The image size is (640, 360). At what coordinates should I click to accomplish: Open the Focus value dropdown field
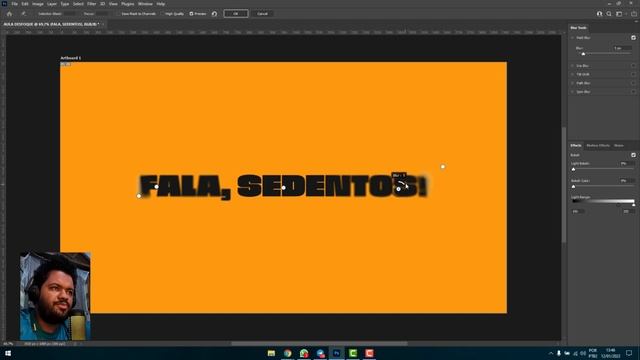[102, 13]
